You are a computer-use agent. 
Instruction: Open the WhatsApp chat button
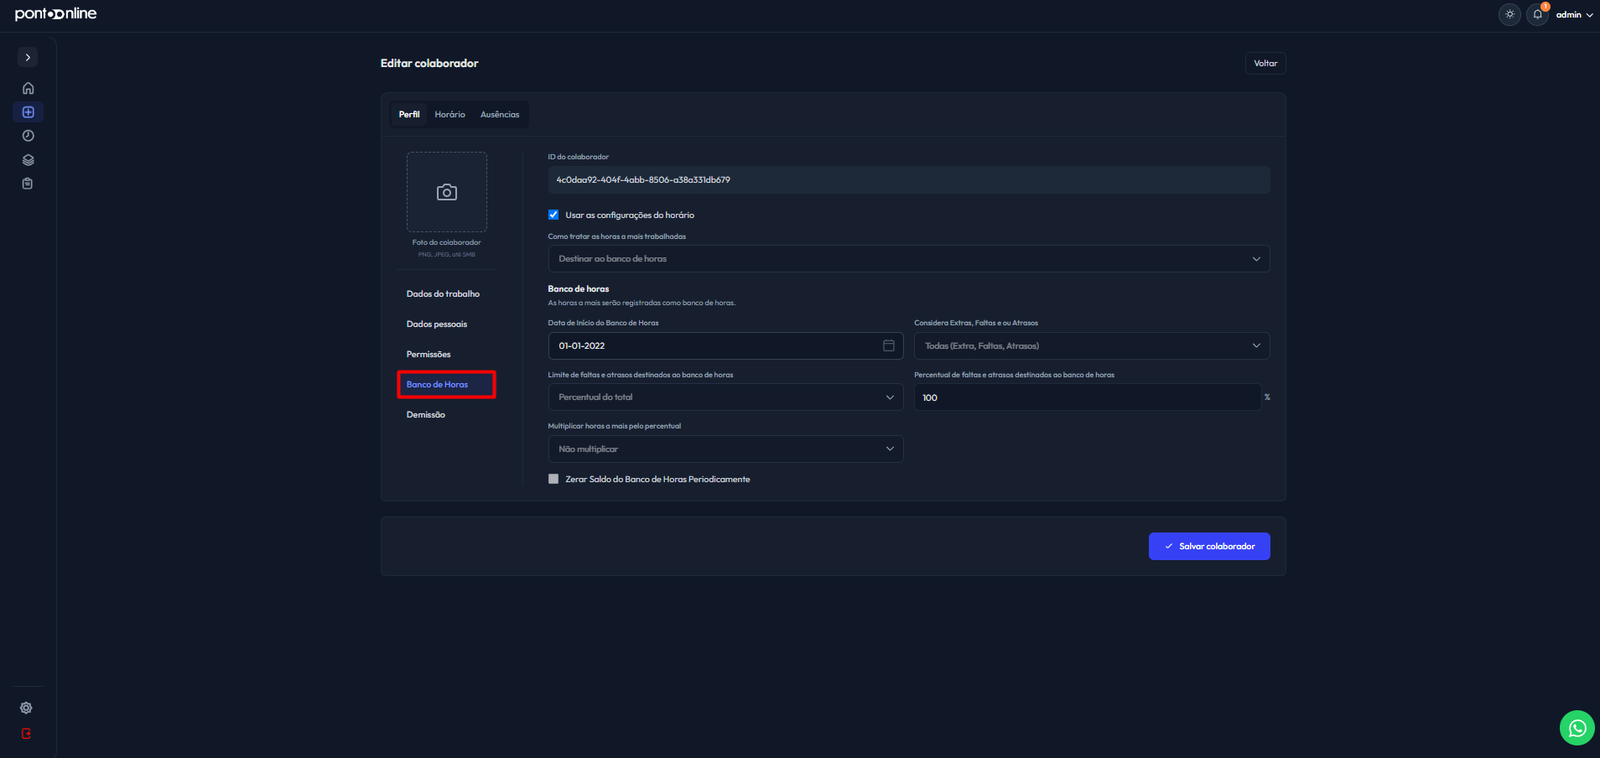click(x=1577, y=728)
